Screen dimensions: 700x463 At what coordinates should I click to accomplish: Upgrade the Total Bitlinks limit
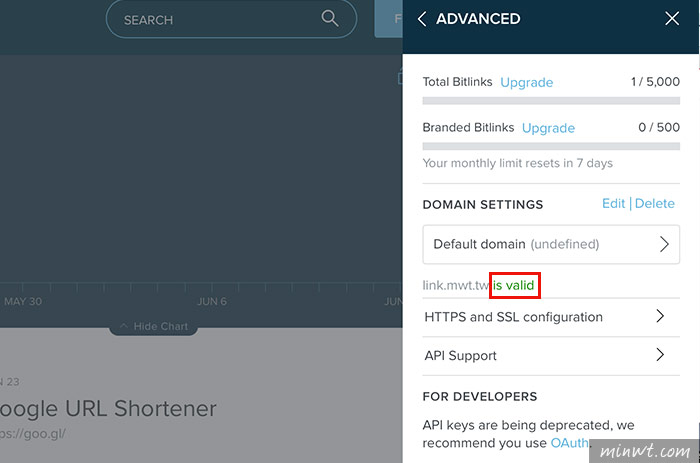(526, 83)
